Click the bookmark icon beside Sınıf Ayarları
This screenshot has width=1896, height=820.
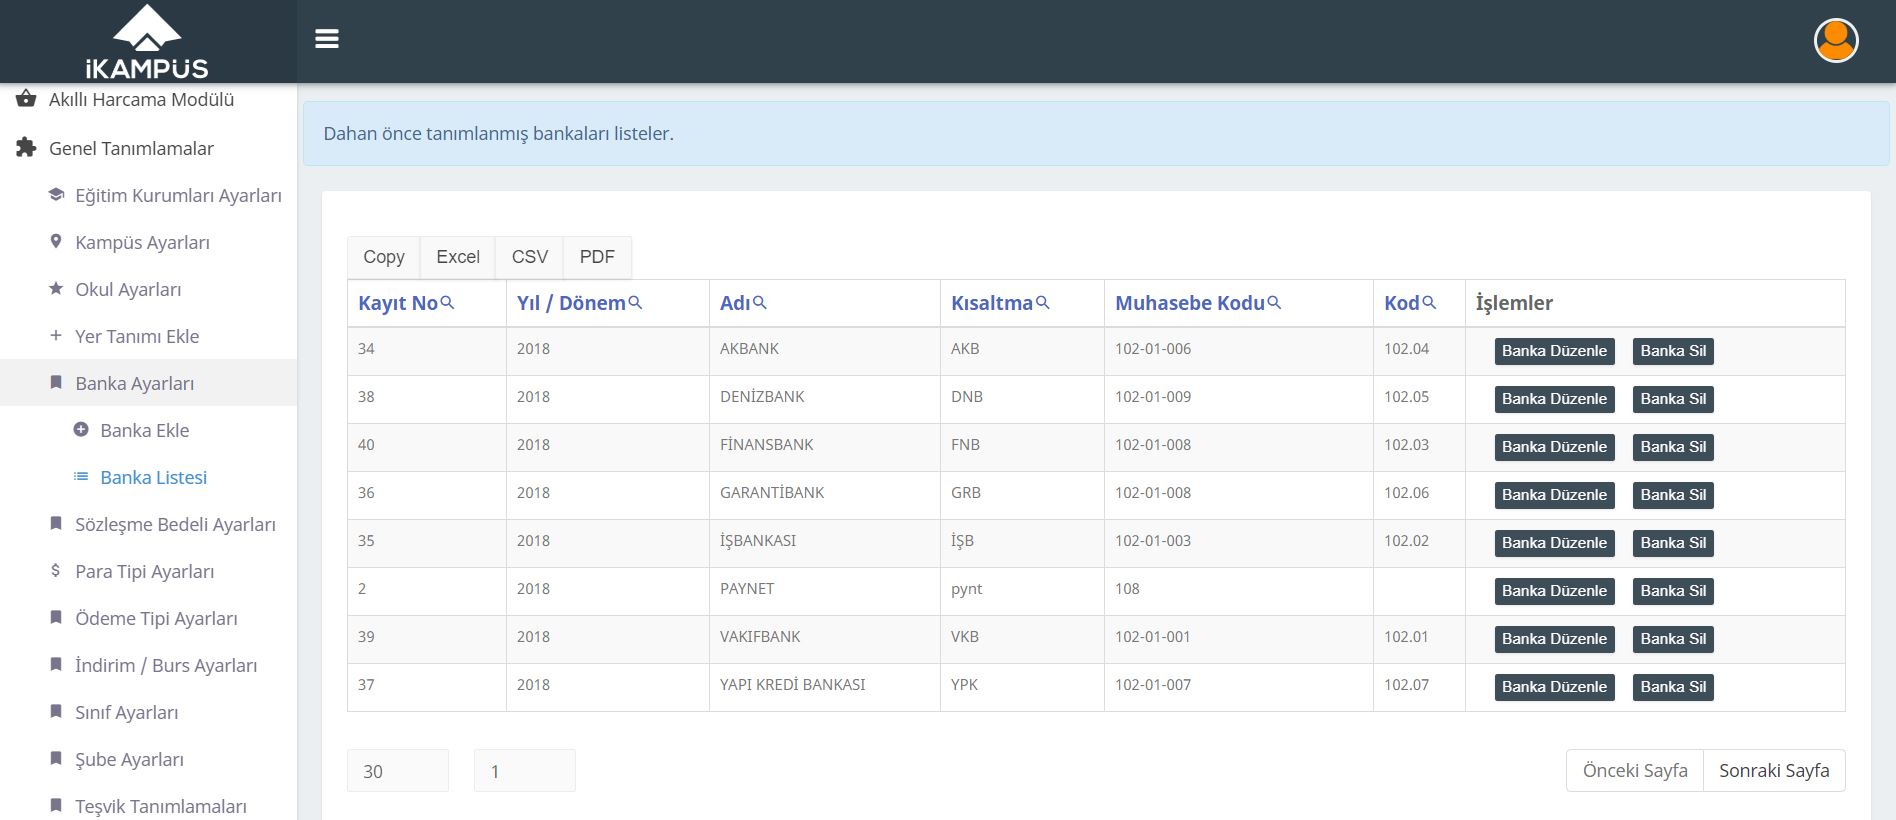click(56, 711)
